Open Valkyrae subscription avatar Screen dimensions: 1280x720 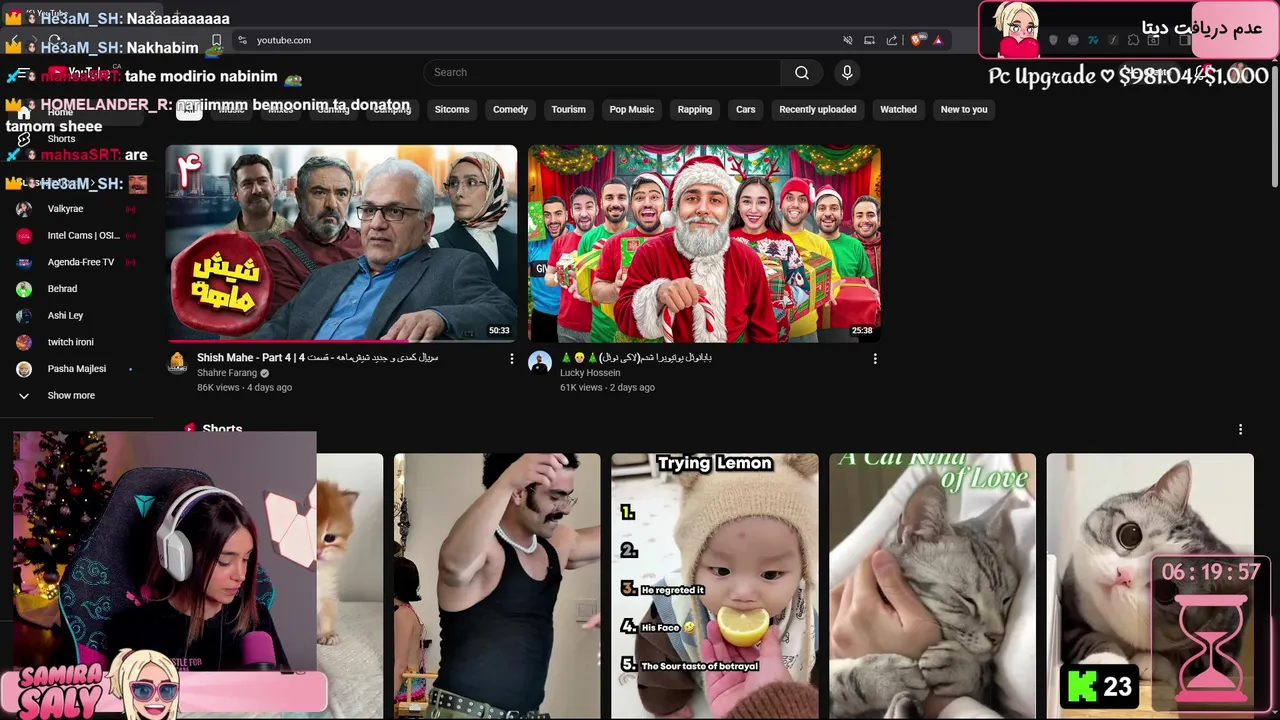24,209
